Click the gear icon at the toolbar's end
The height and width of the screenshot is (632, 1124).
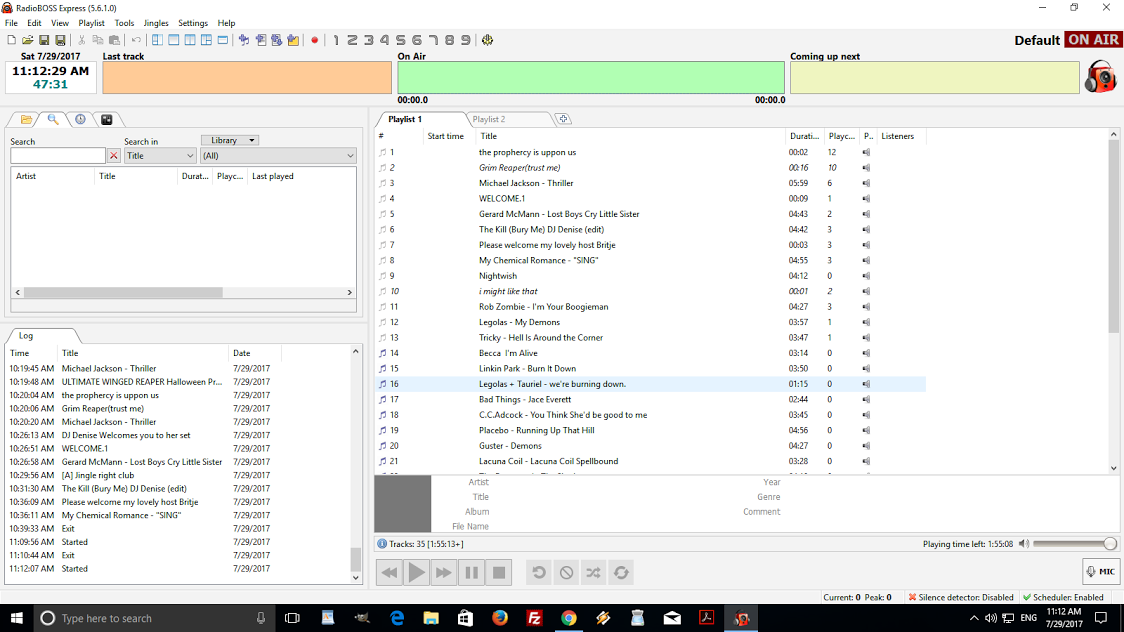[487, 40]
